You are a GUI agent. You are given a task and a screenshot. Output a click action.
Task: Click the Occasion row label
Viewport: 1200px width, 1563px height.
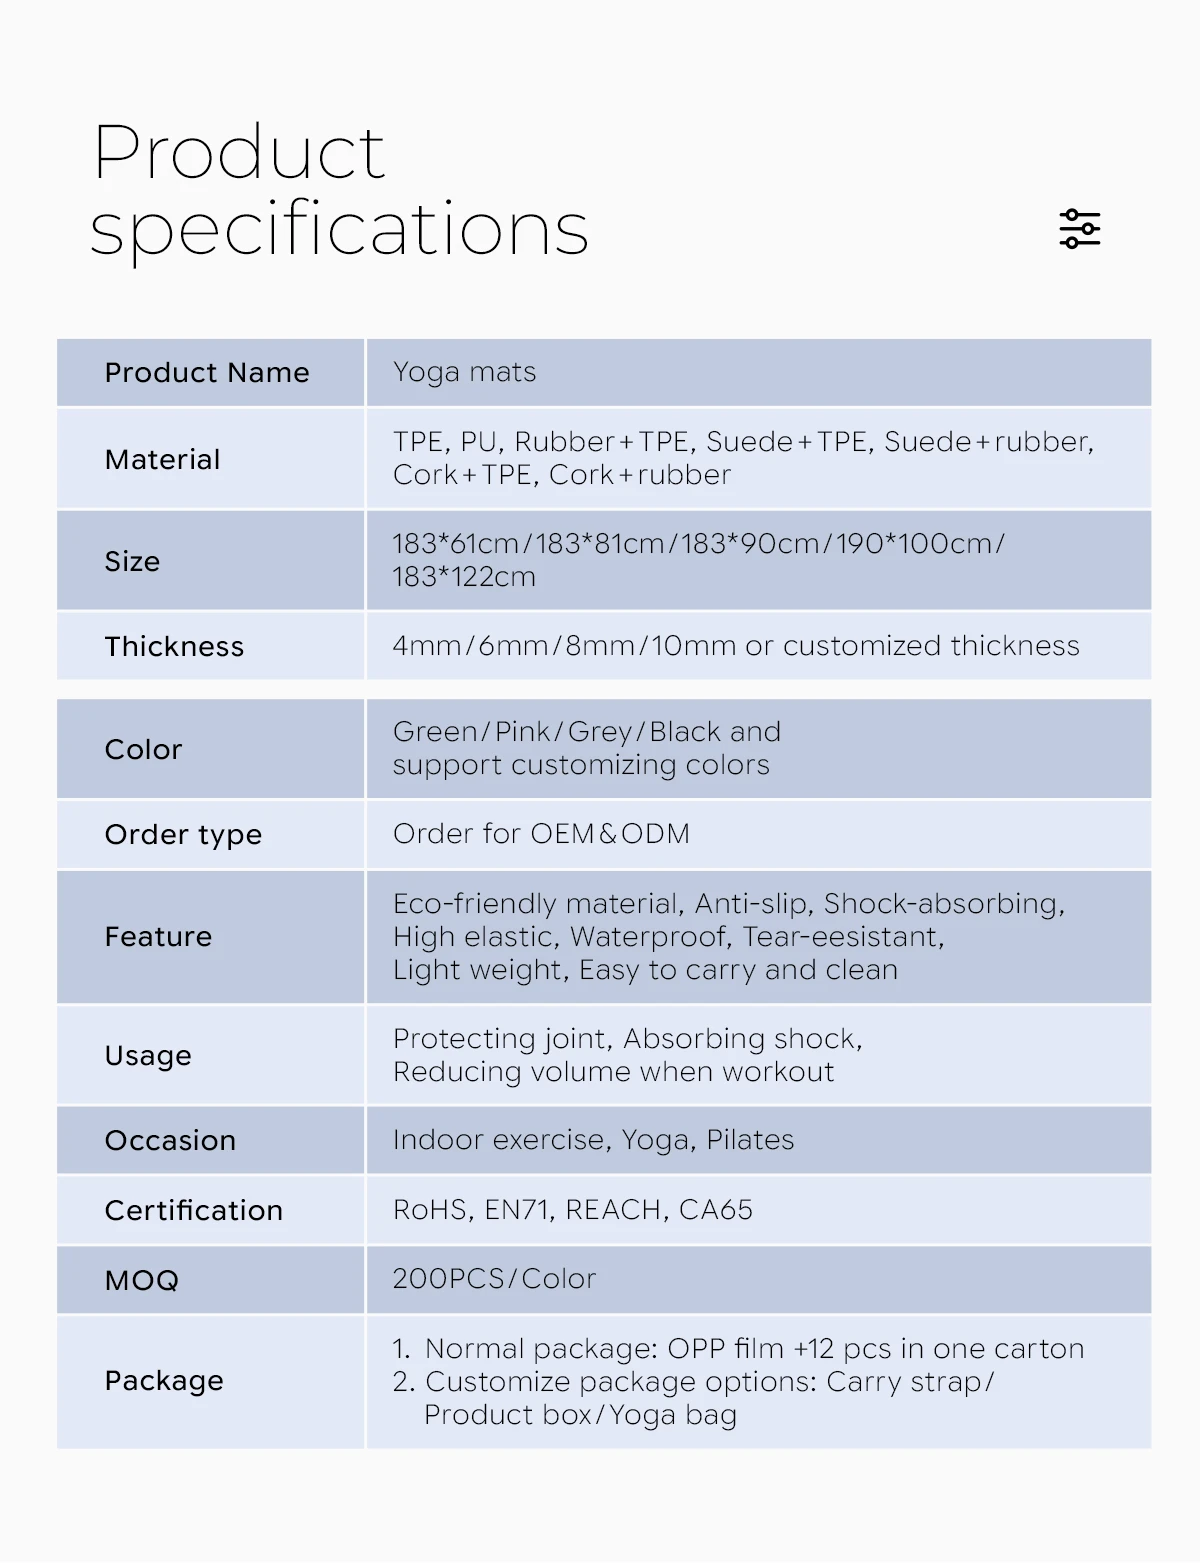point(170,1140)
